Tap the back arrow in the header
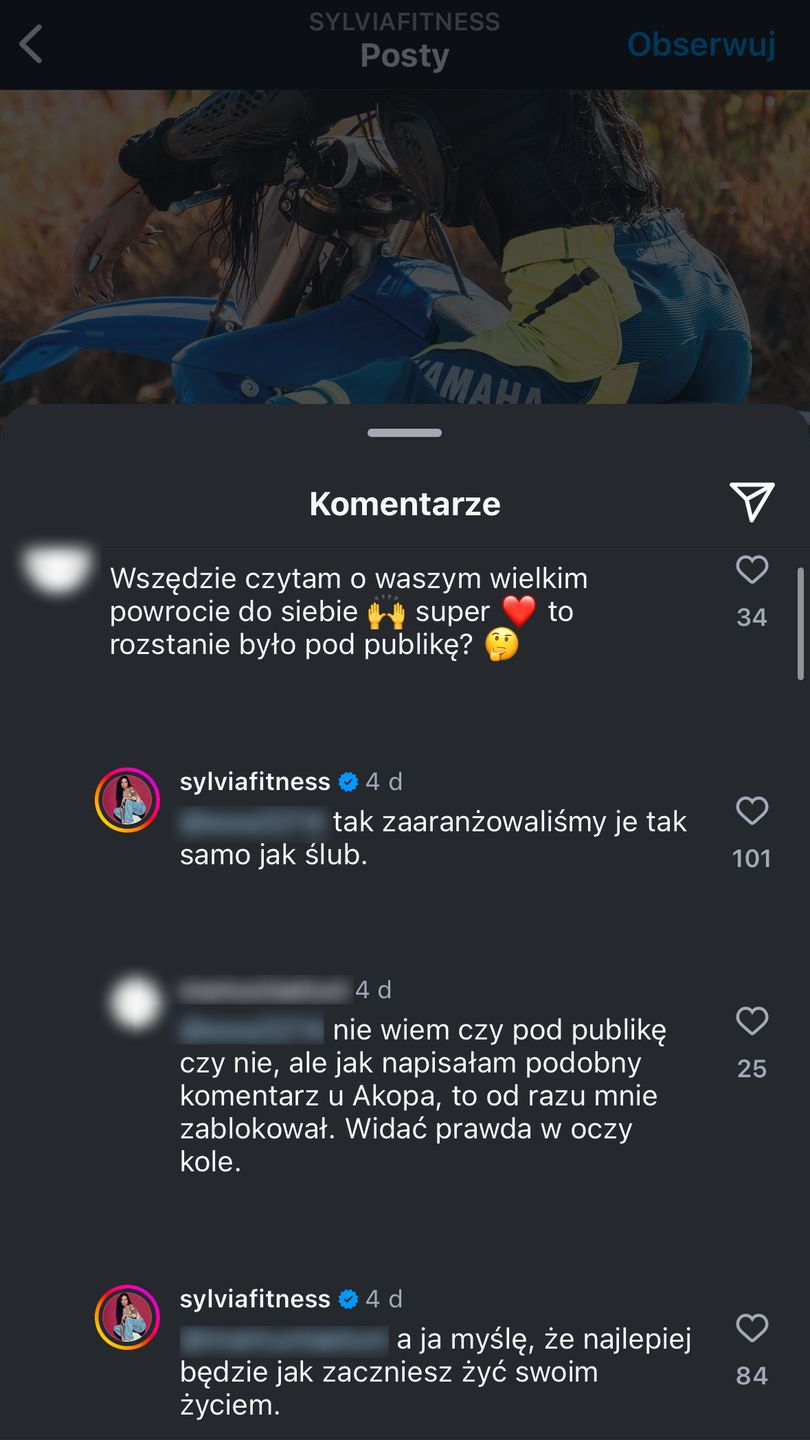810x1440 pixels. point(31,45)
